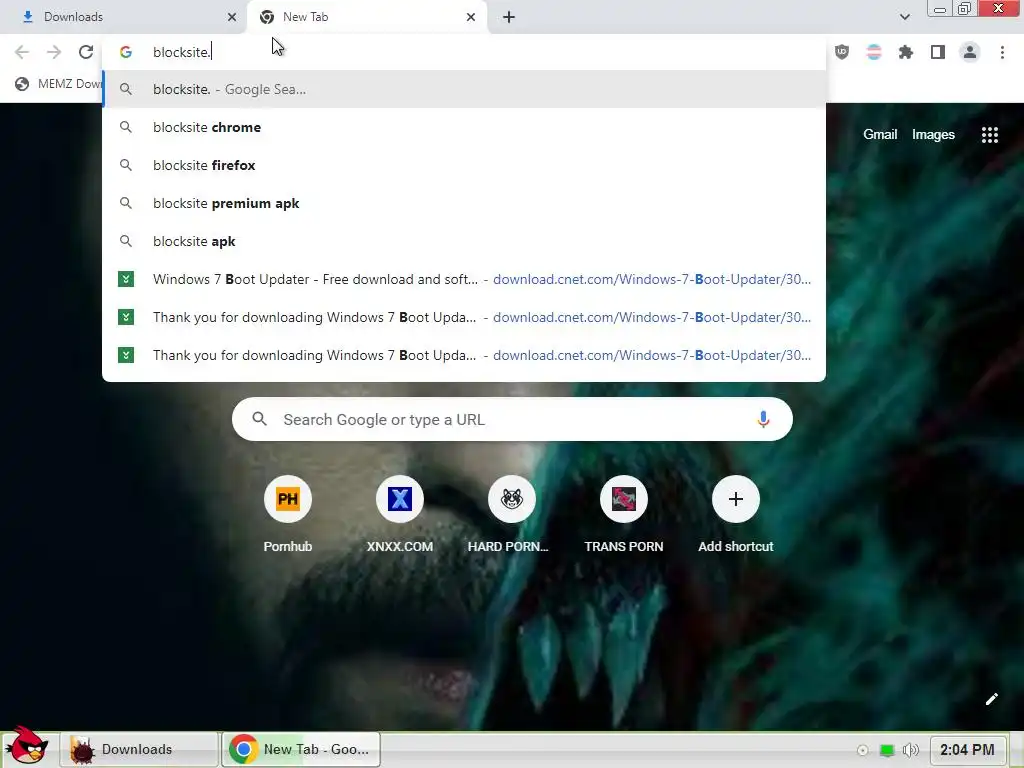Open Downloads window in taskbar
1024x768 pixels.
[139, 749]
